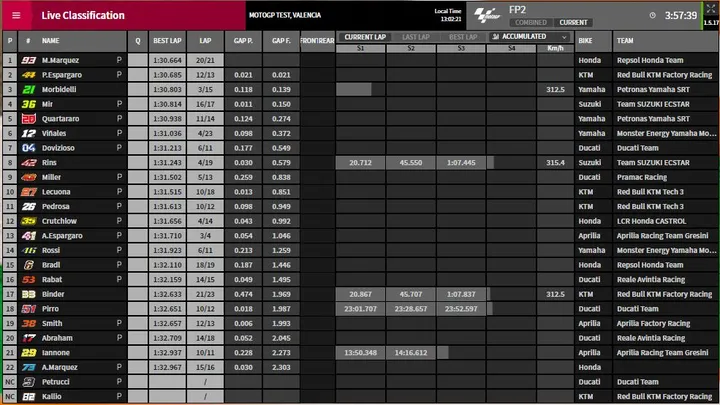
Task: Click the FRONT/REAR column header
Action: coord(317,41)
